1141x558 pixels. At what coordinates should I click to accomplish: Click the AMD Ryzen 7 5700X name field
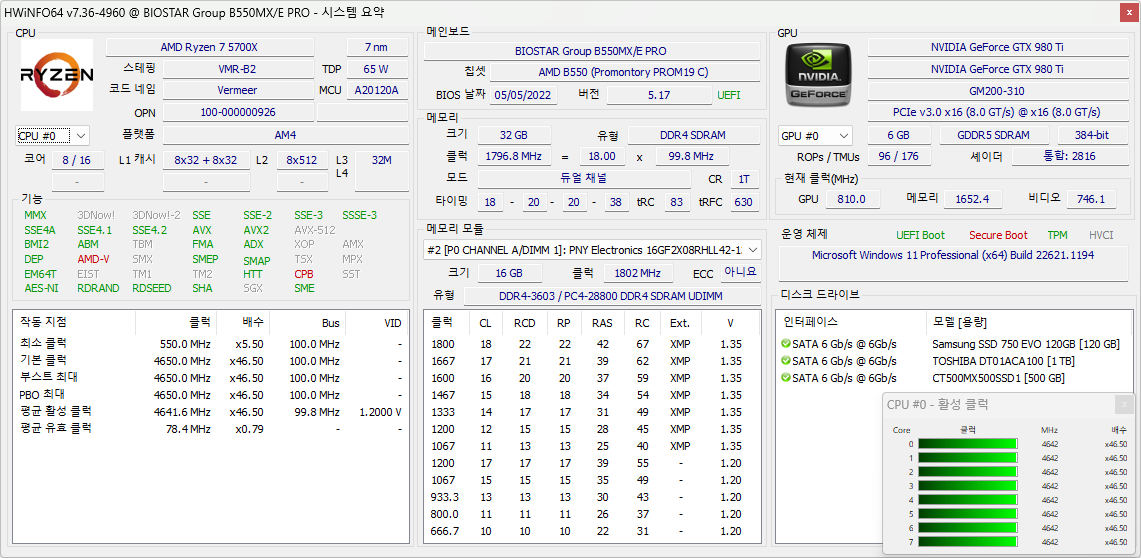[210, 47]
